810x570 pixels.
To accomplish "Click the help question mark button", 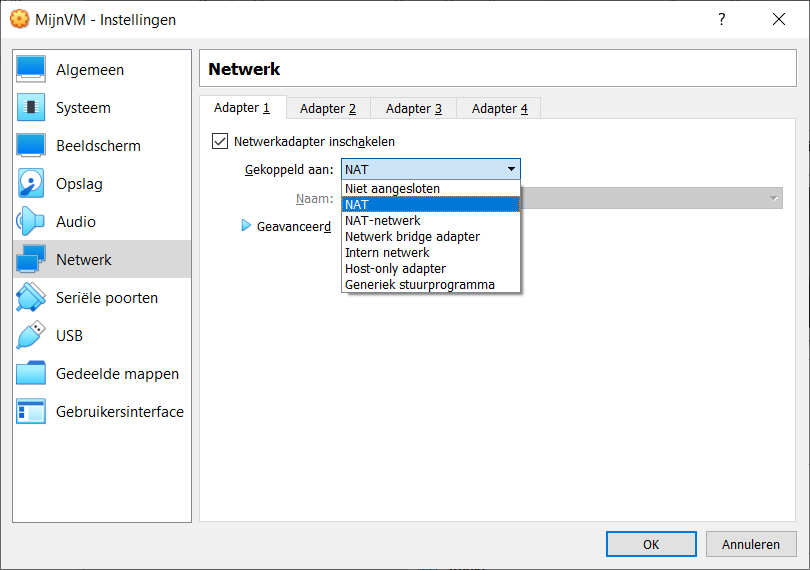I will [722, 20].
